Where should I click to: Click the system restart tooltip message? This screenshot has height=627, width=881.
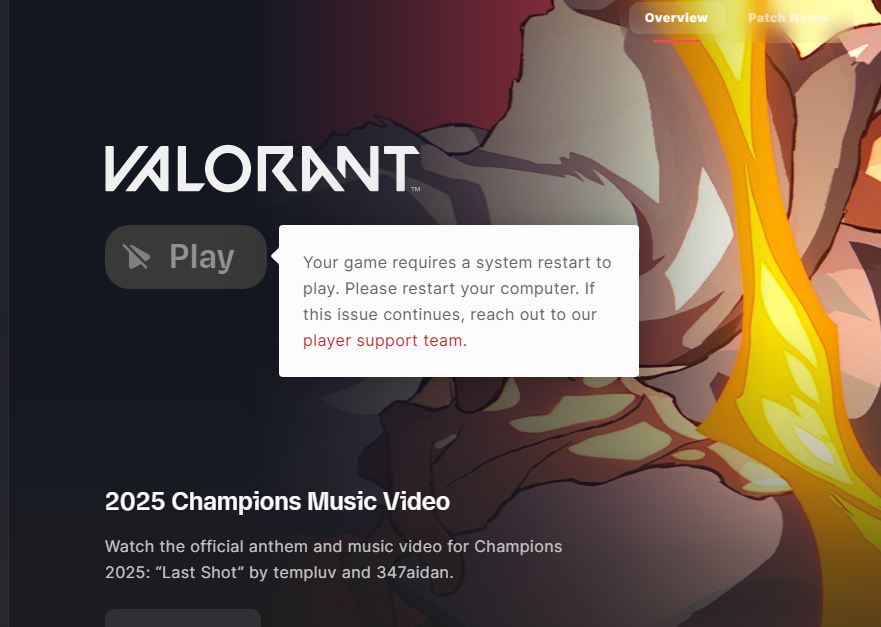point(458,301)
